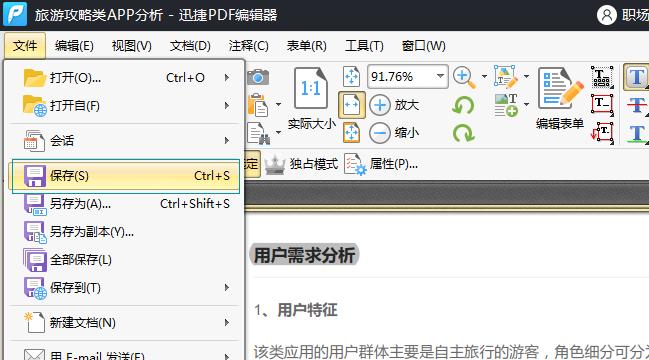Click the snapshot camera icon

point(258,77)
